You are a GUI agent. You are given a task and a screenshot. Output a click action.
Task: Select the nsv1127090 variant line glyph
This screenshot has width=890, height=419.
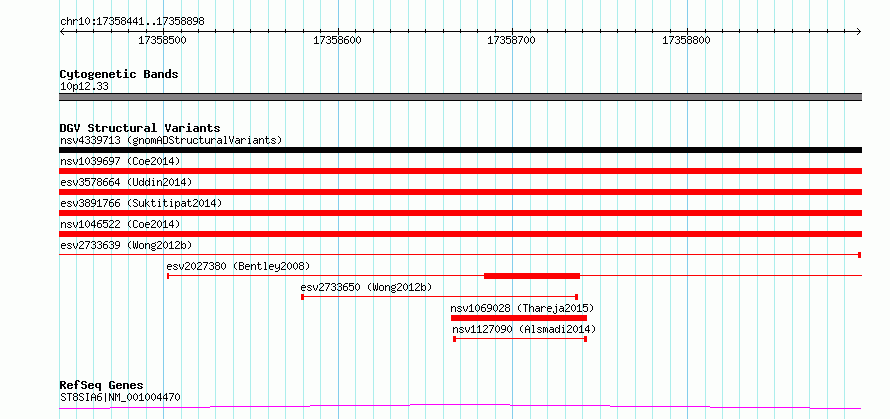520,339
